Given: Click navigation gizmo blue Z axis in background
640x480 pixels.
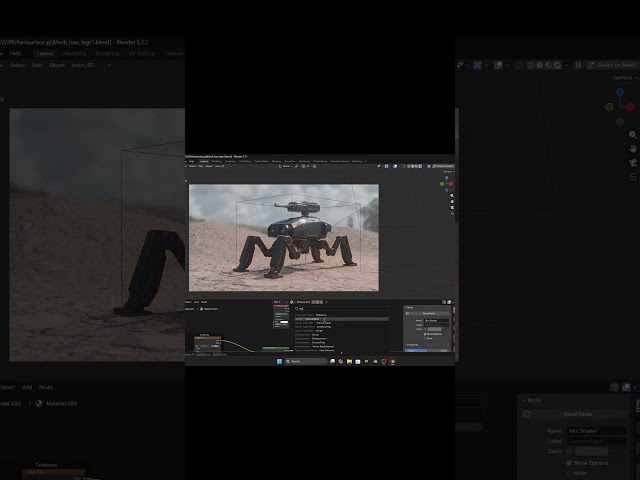Looking at the screenshot, I should tap(620, 92).
